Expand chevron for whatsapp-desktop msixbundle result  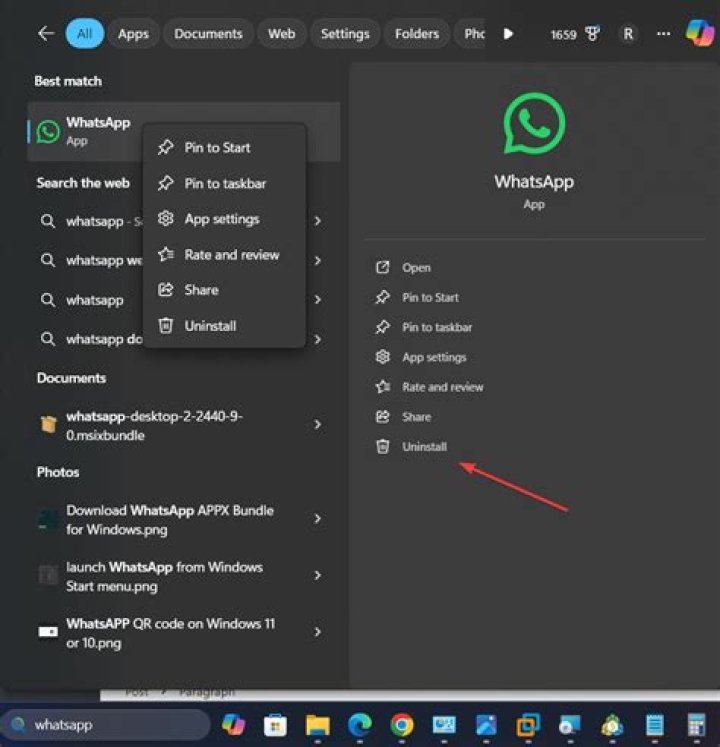click(x=318, y=424)
